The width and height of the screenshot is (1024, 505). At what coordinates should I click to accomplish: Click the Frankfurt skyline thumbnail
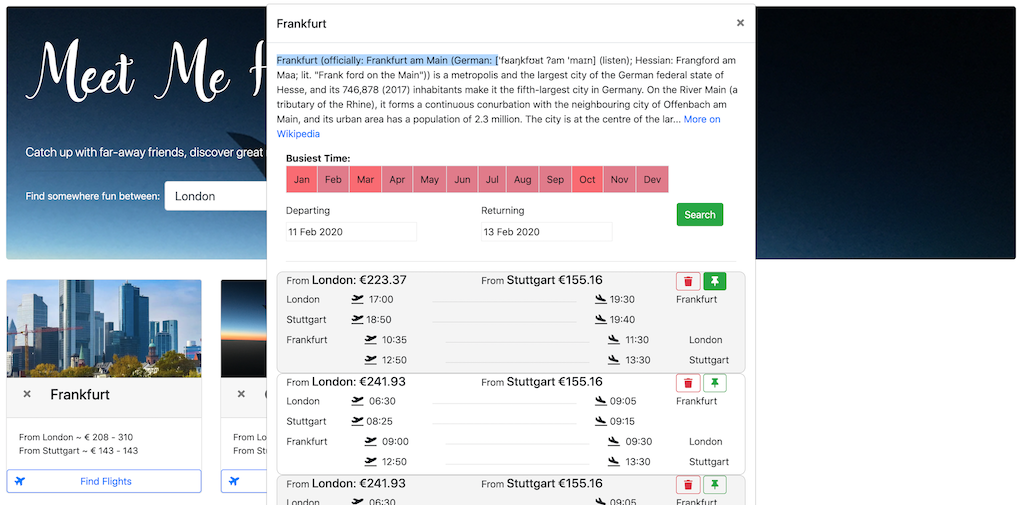(104, 329)
